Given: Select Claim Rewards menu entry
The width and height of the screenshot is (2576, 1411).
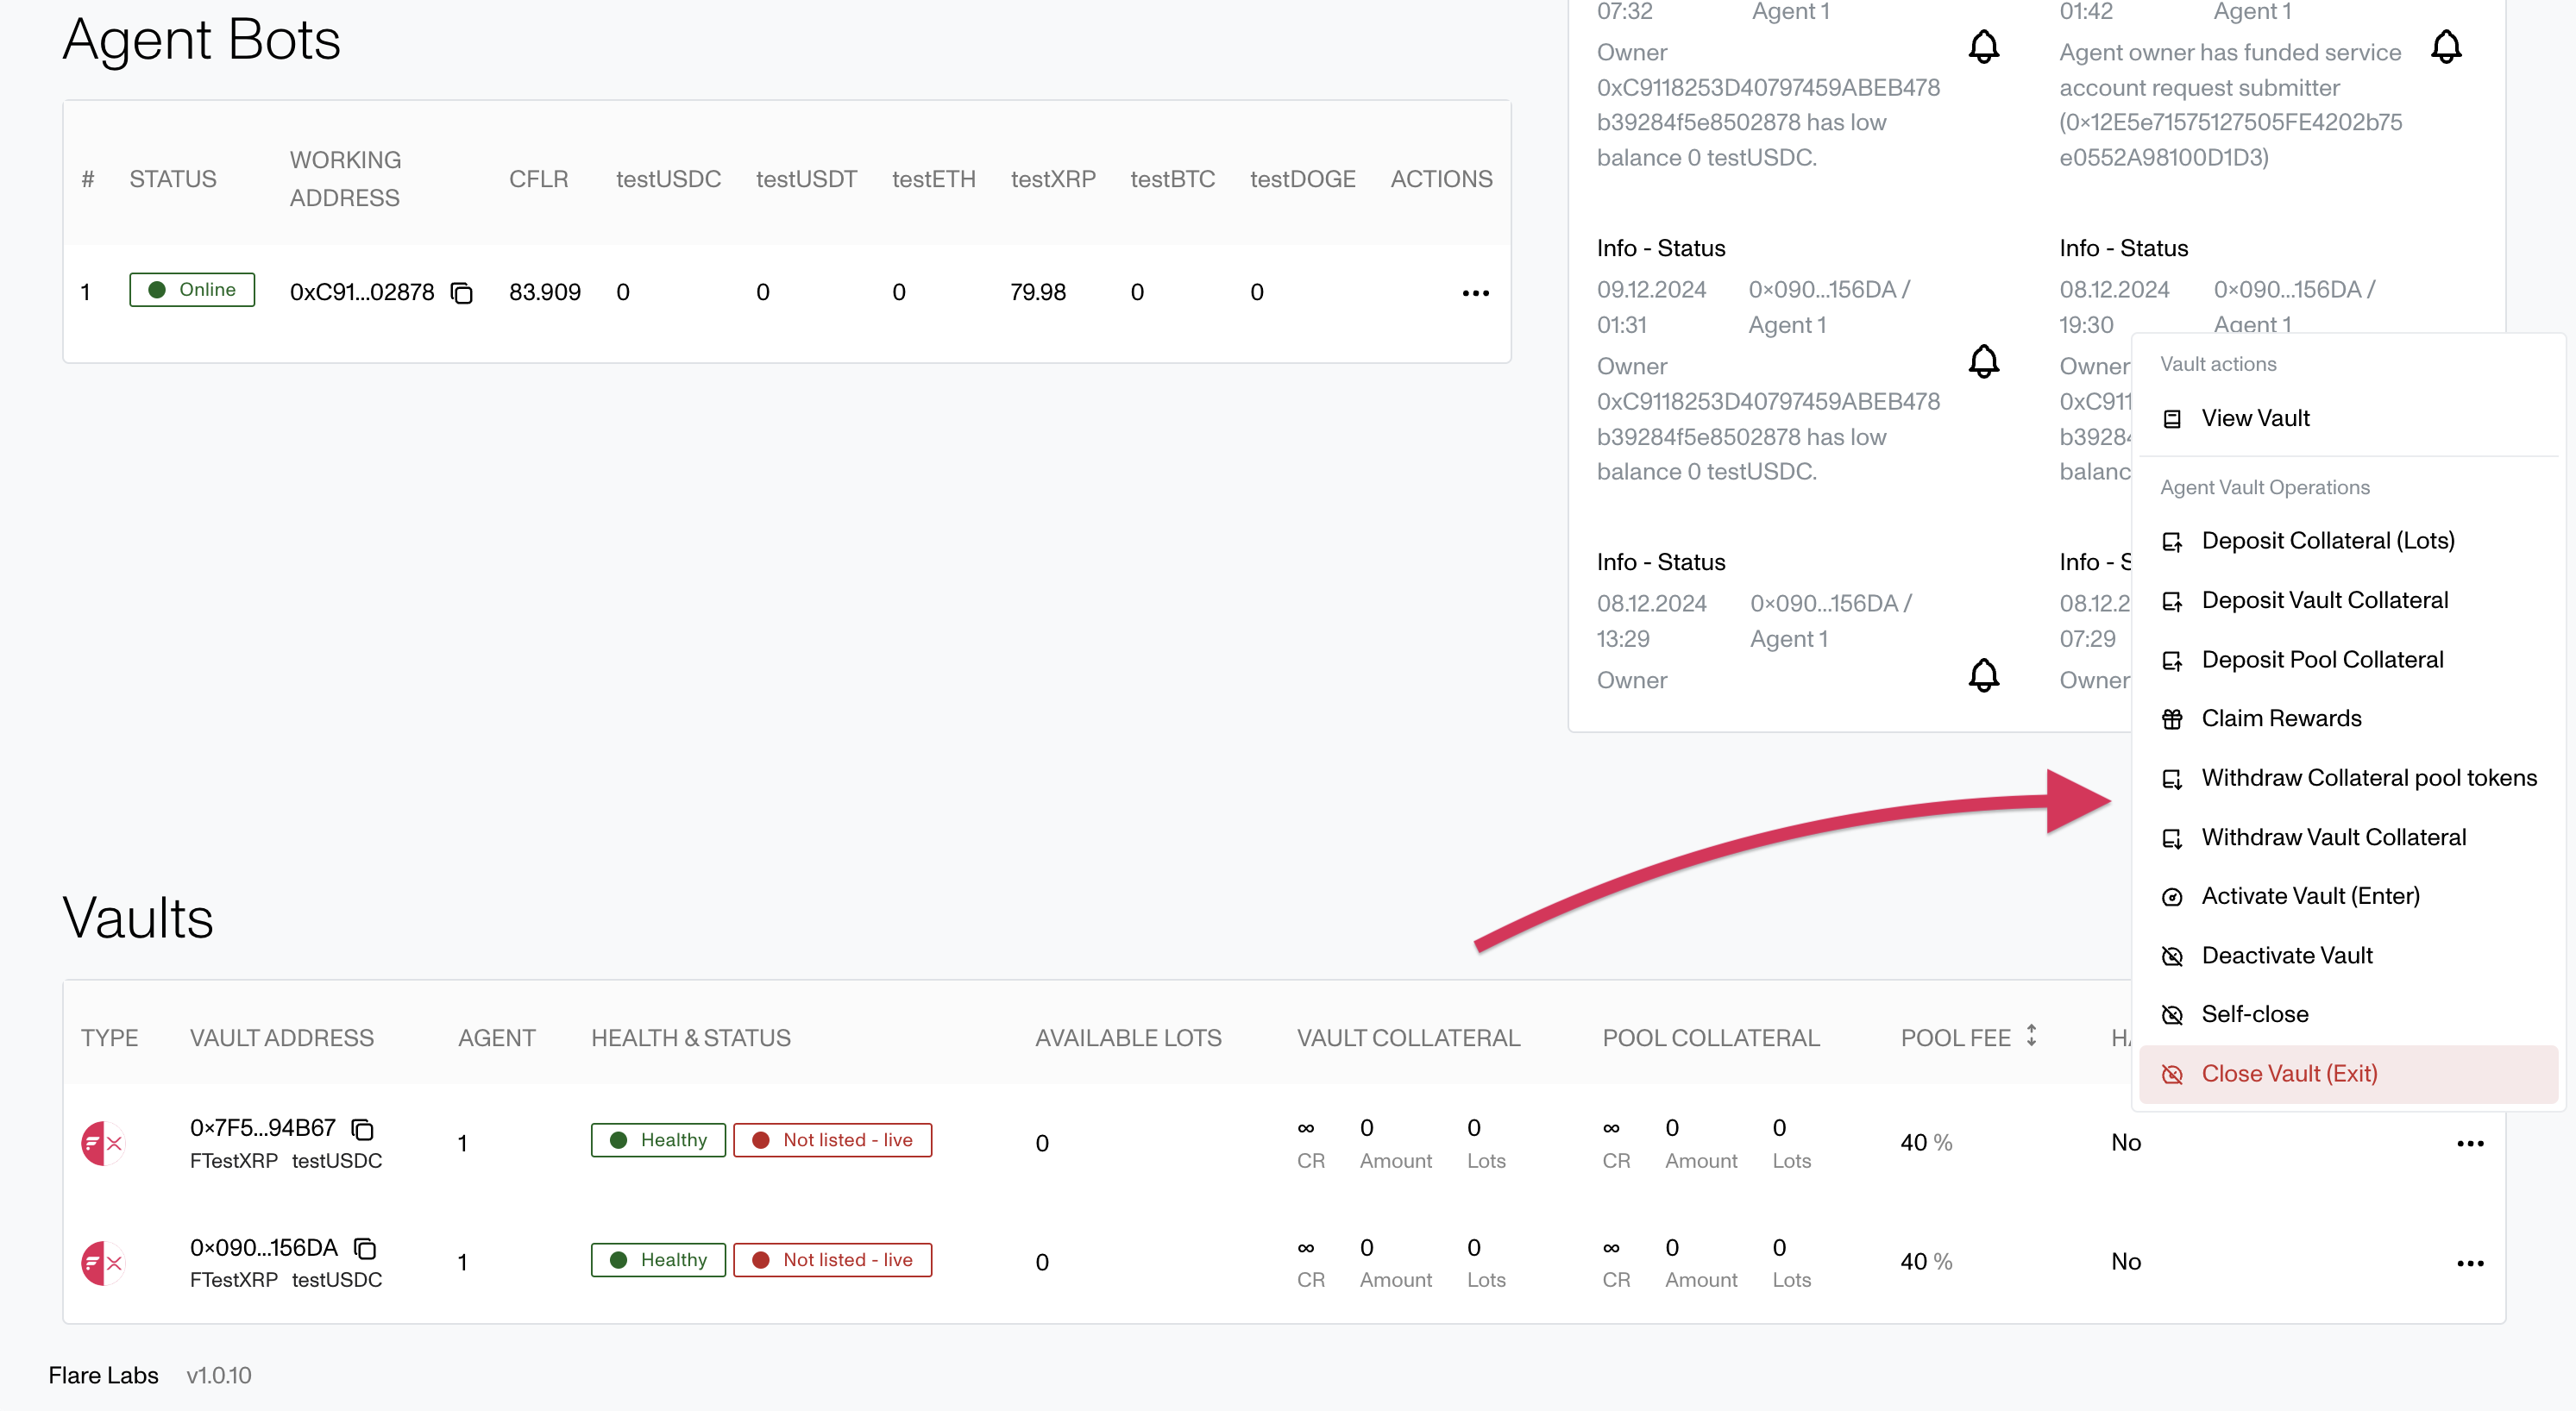Looking at the screenshot, I should tap(2280, 718).
